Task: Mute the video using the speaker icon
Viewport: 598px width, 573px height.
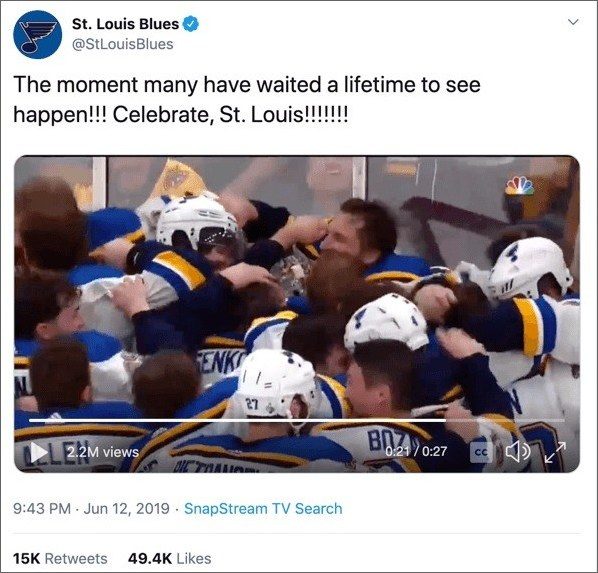Action: (x=518, y=452)
